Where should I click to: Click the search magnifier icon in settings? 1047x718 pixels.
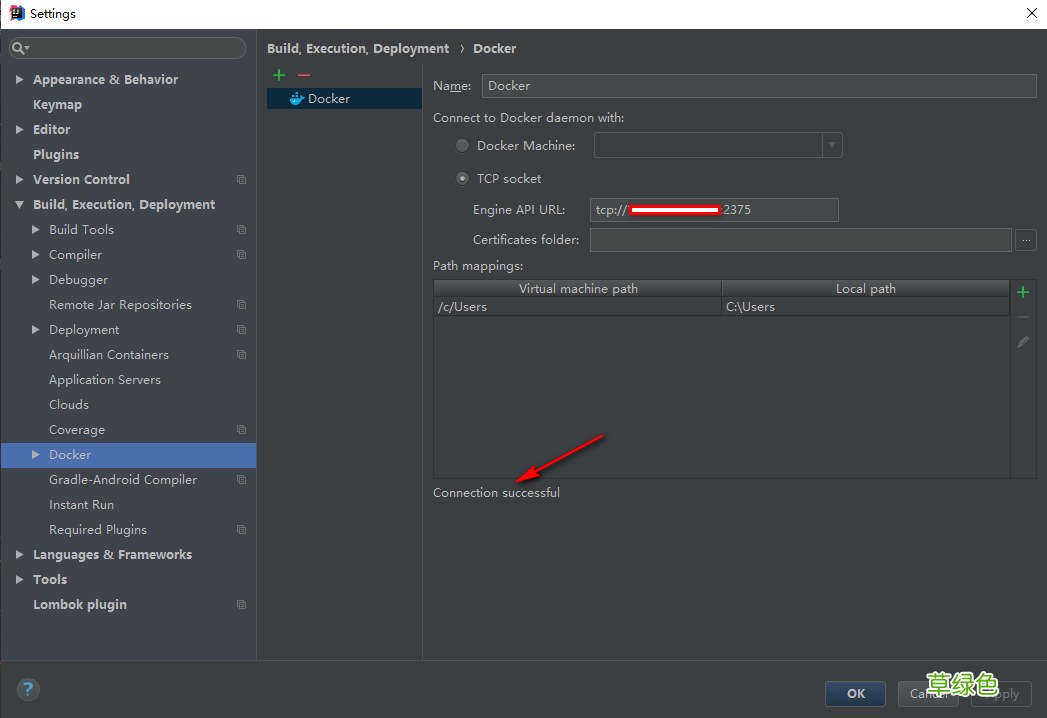[19, 48]
